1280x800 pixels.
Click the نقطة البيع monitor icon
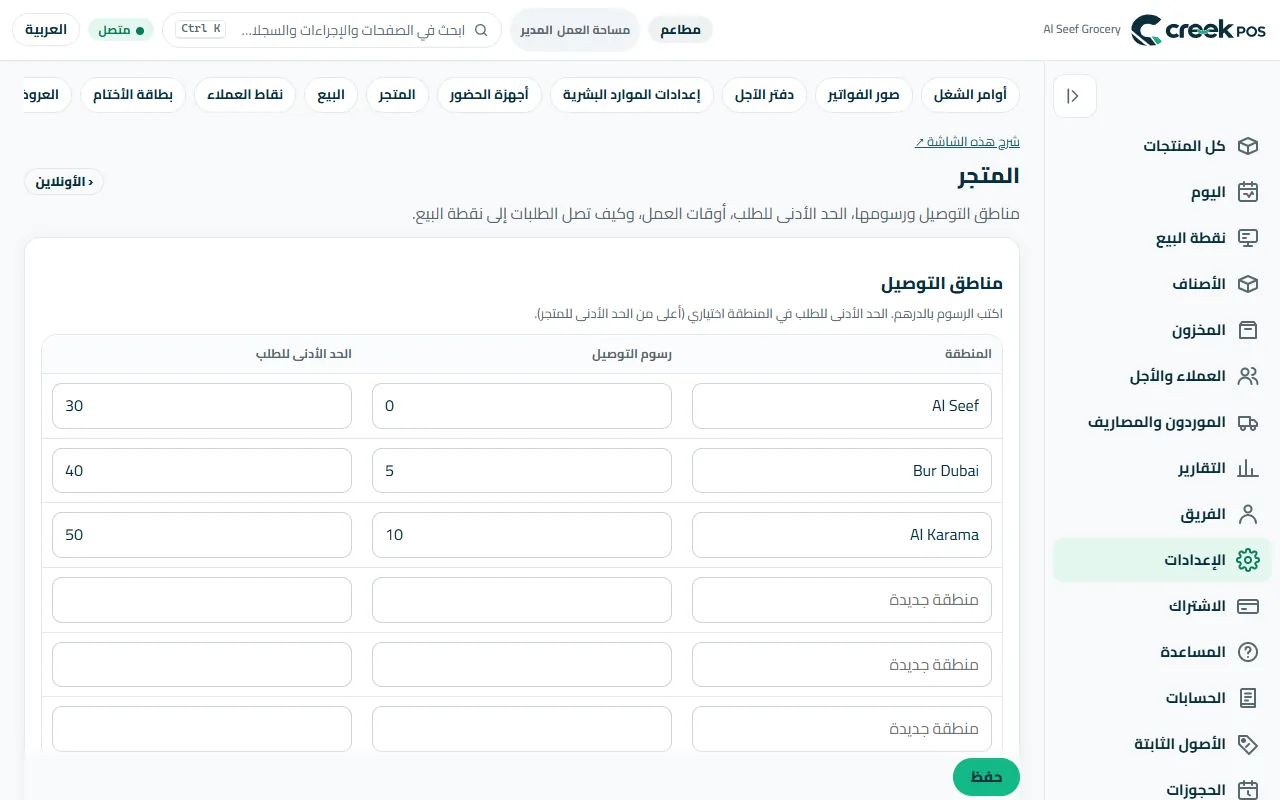coord(1247,238)
